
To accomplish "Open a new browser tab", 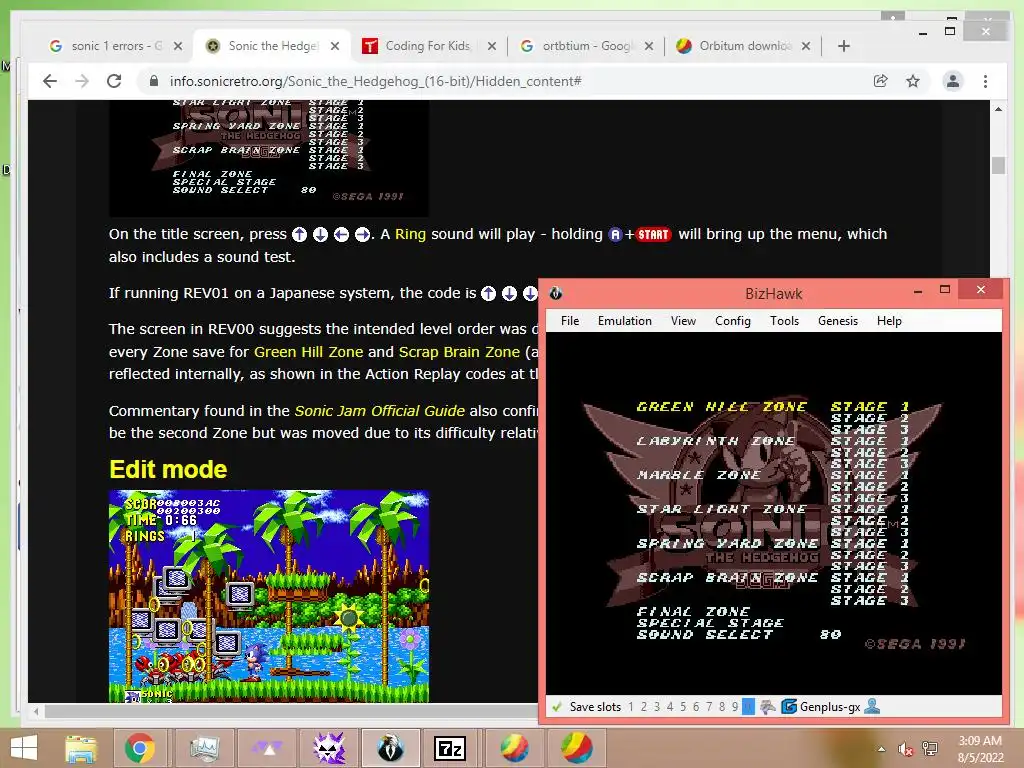I will [x=844, y=46].
